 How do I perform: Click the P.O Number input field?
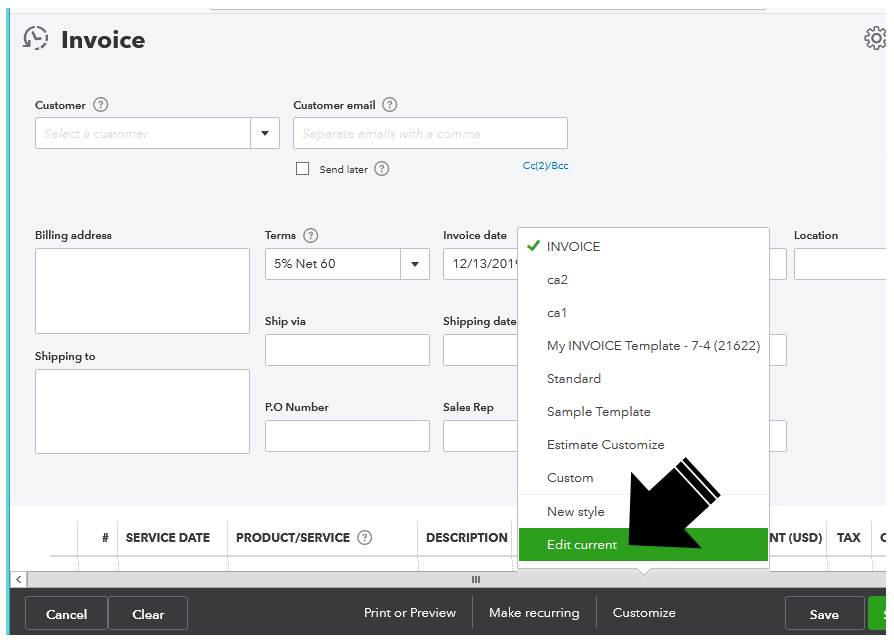(x=347, y=436)
